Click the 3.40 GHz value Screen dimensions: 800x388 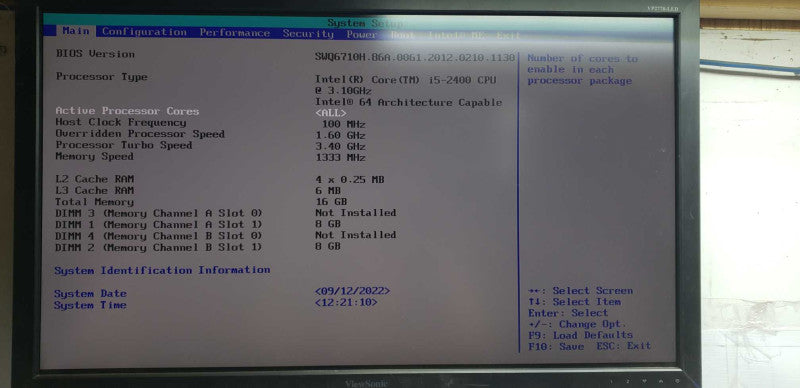click(x=340, y=147)
